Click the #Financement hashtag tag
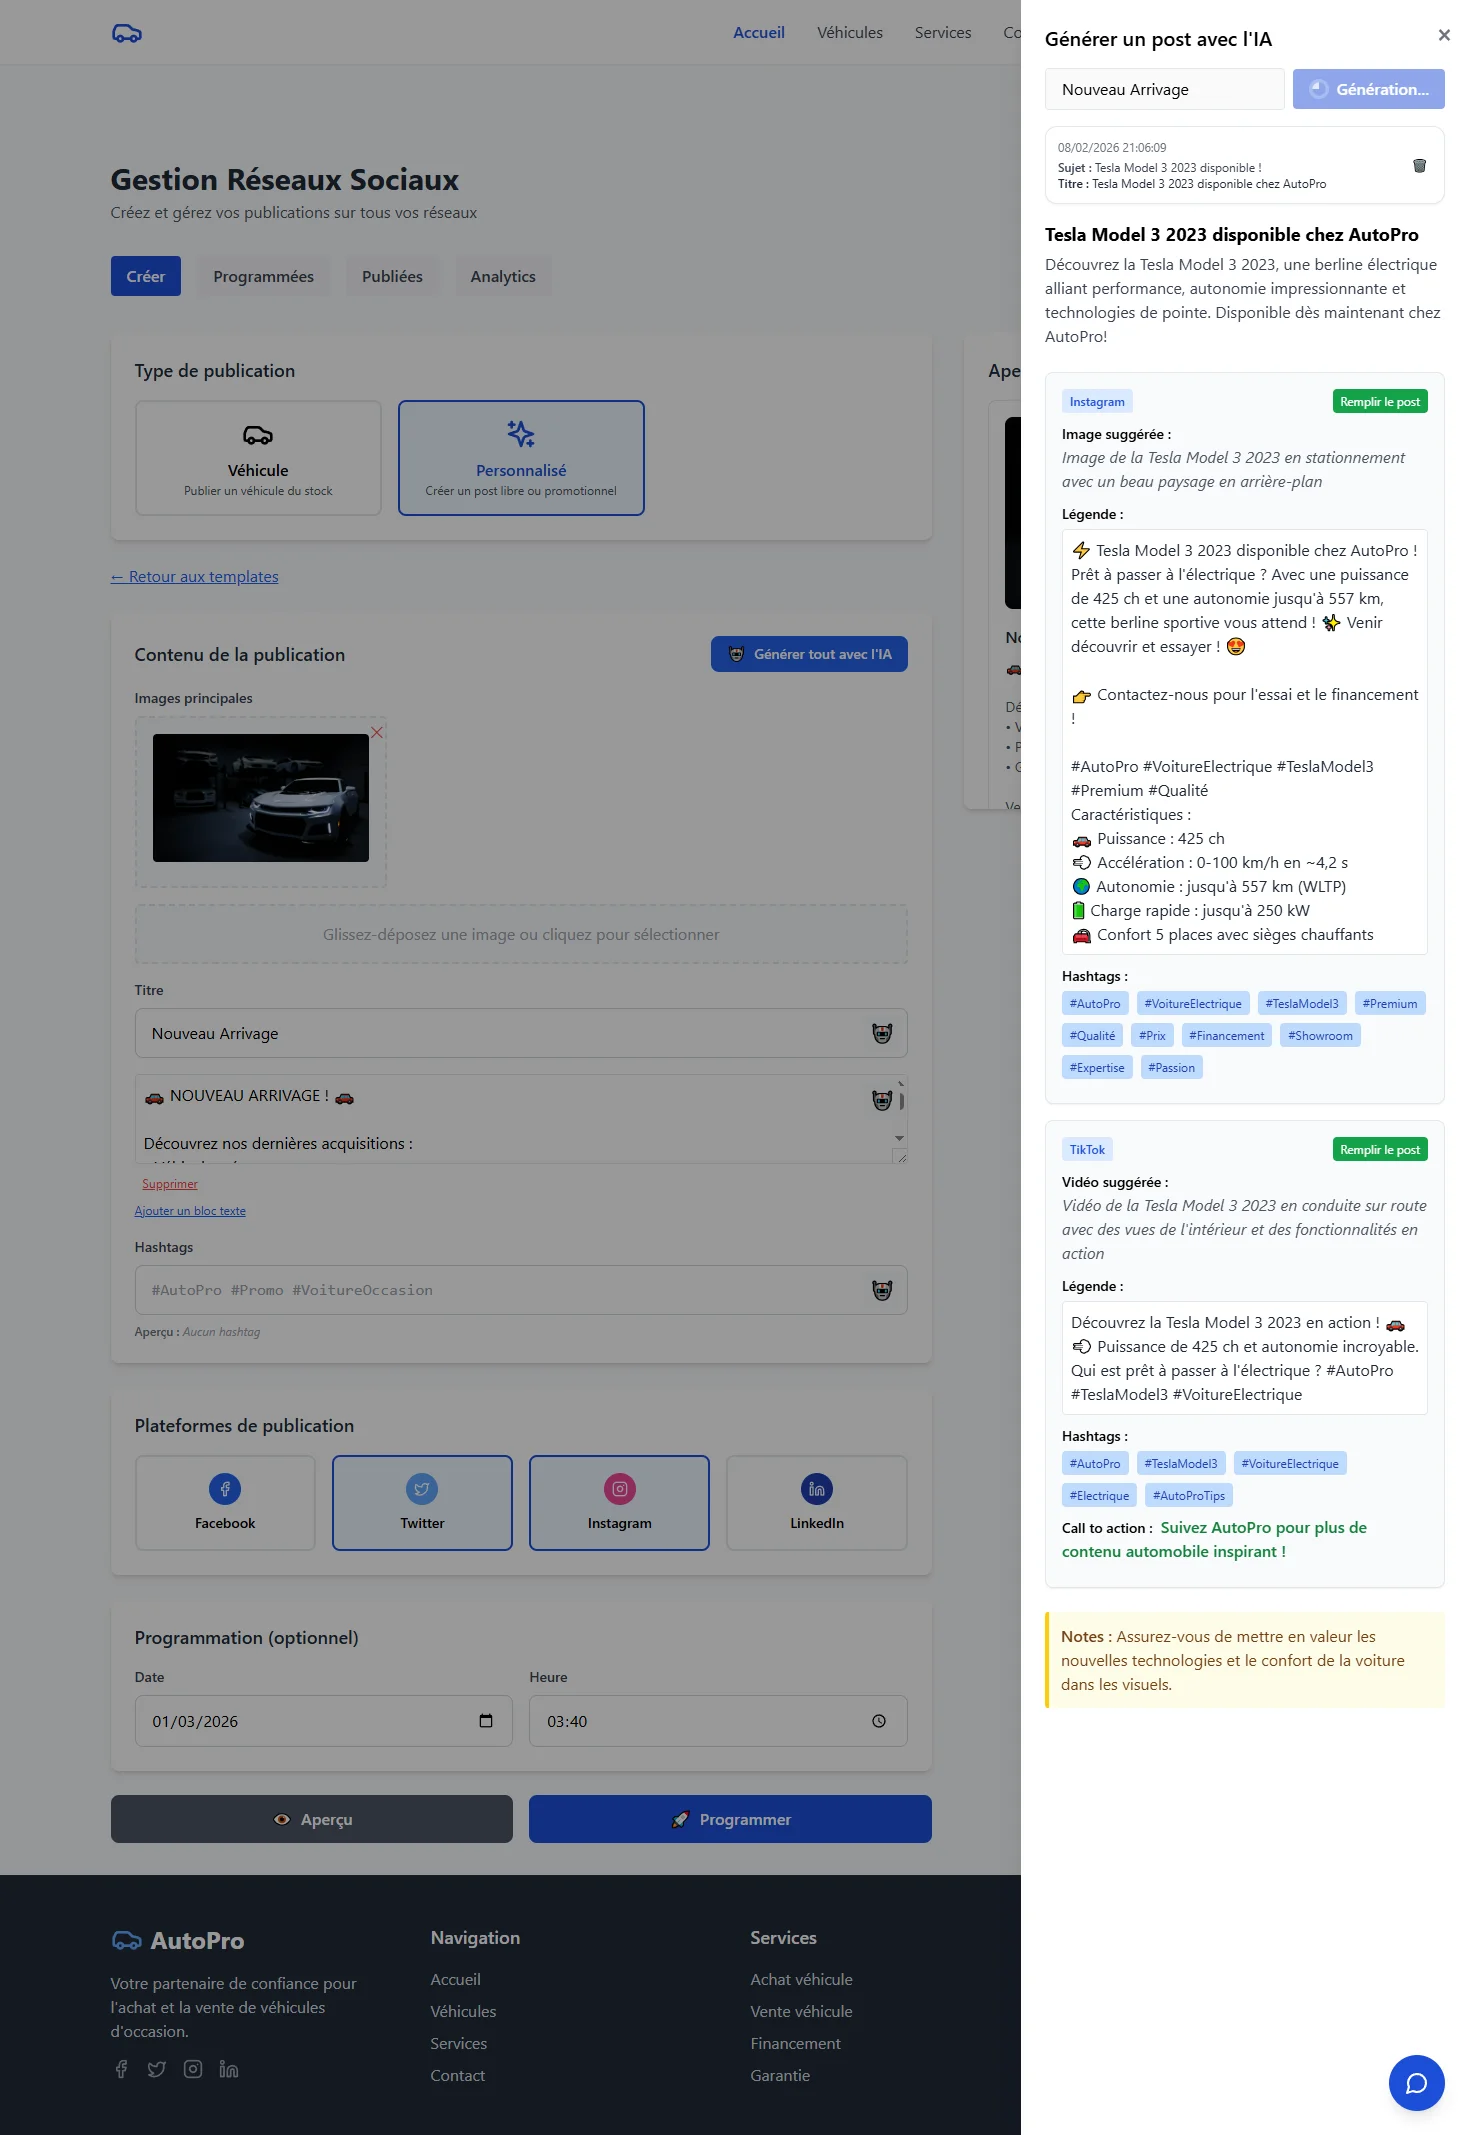The image size is (1469, 2135). click(x=1226, y=1036)
